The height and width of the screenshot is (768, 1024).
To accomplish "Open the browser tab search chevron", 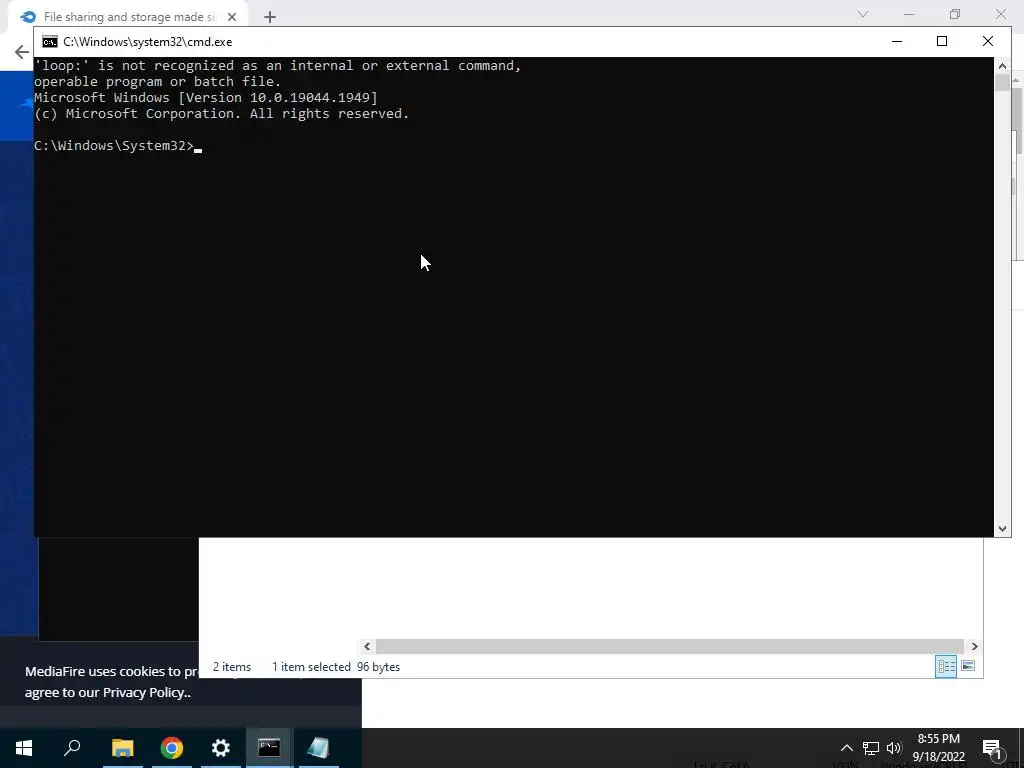I will pos(863,14).
